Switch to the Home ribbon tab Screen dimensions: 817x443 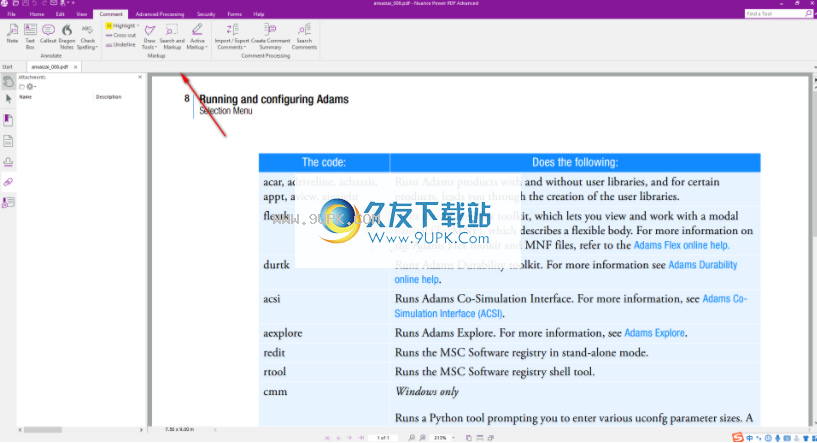click(36, 14)
